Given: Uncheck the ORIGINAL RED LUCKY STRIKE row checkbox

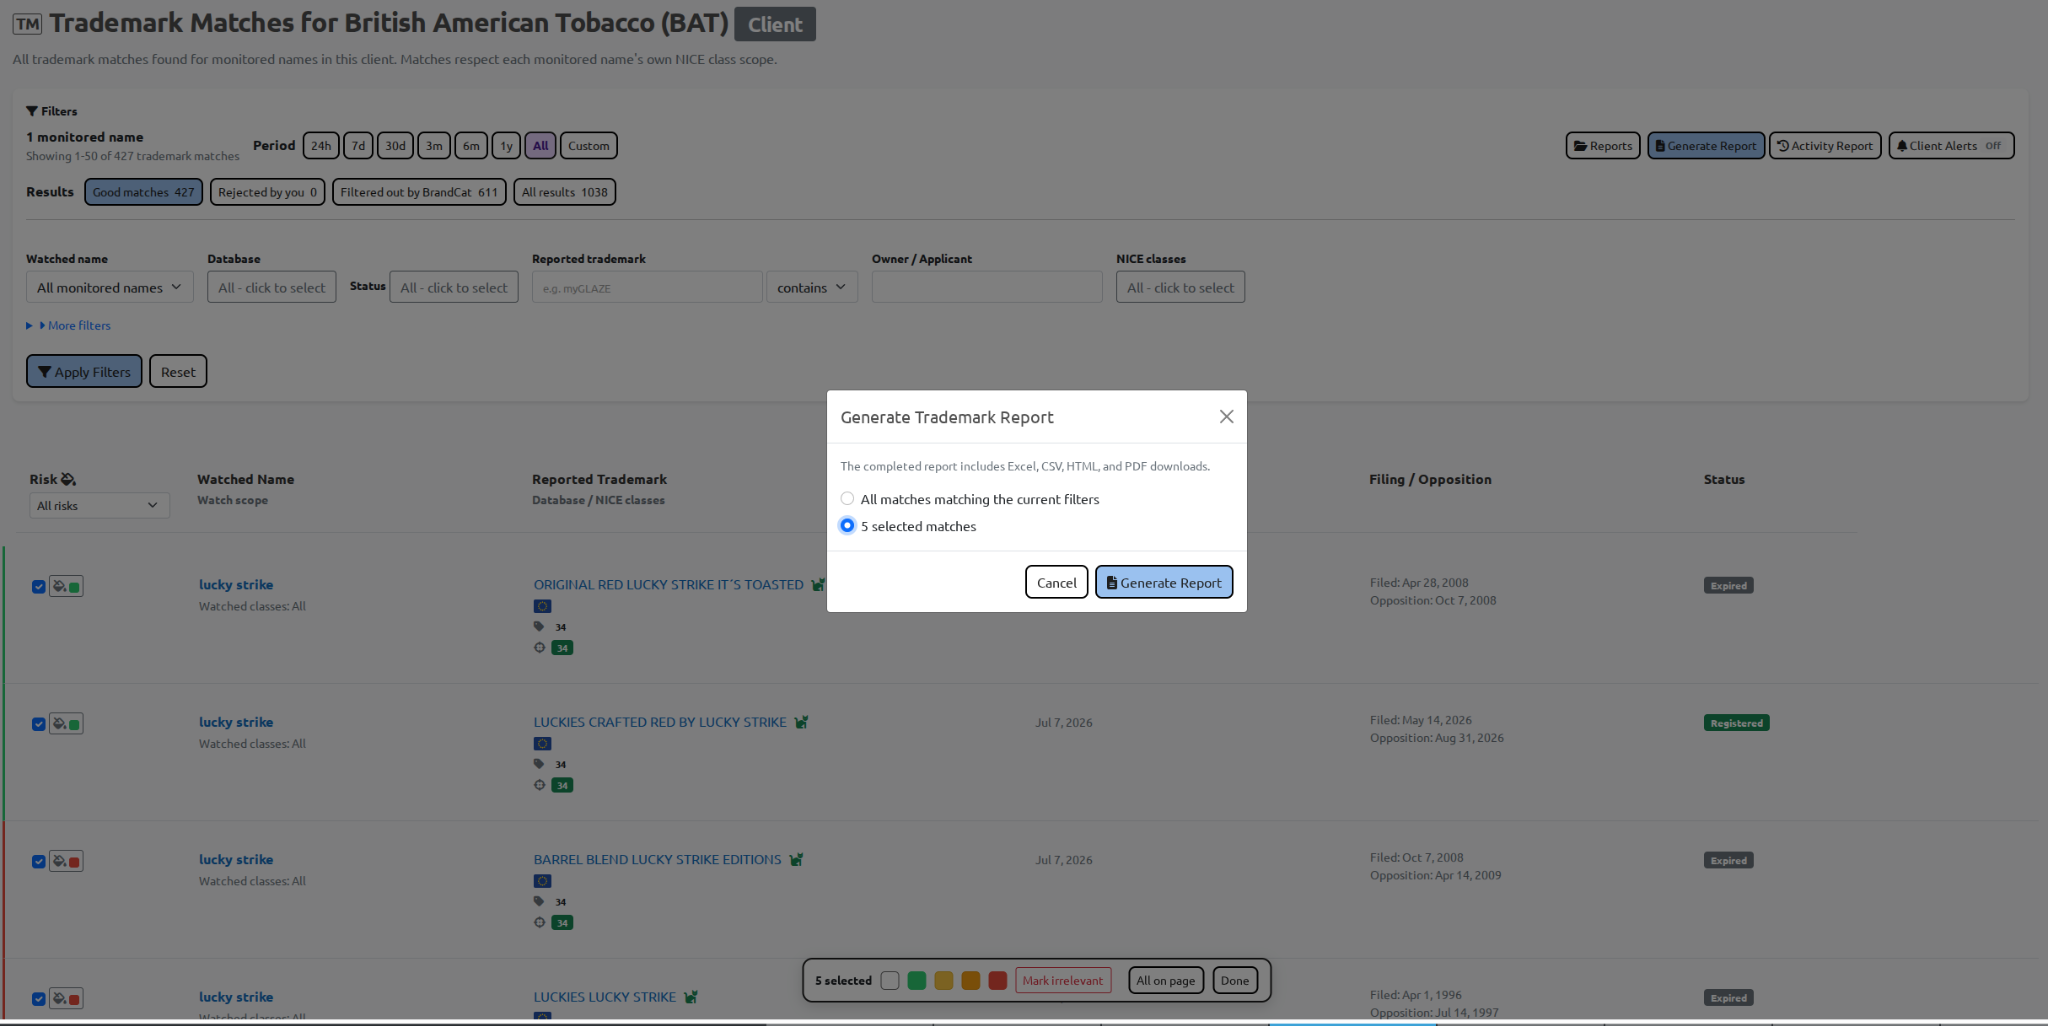Looking at the screenshot, I should pyautogui.click(x=38, y=587).
